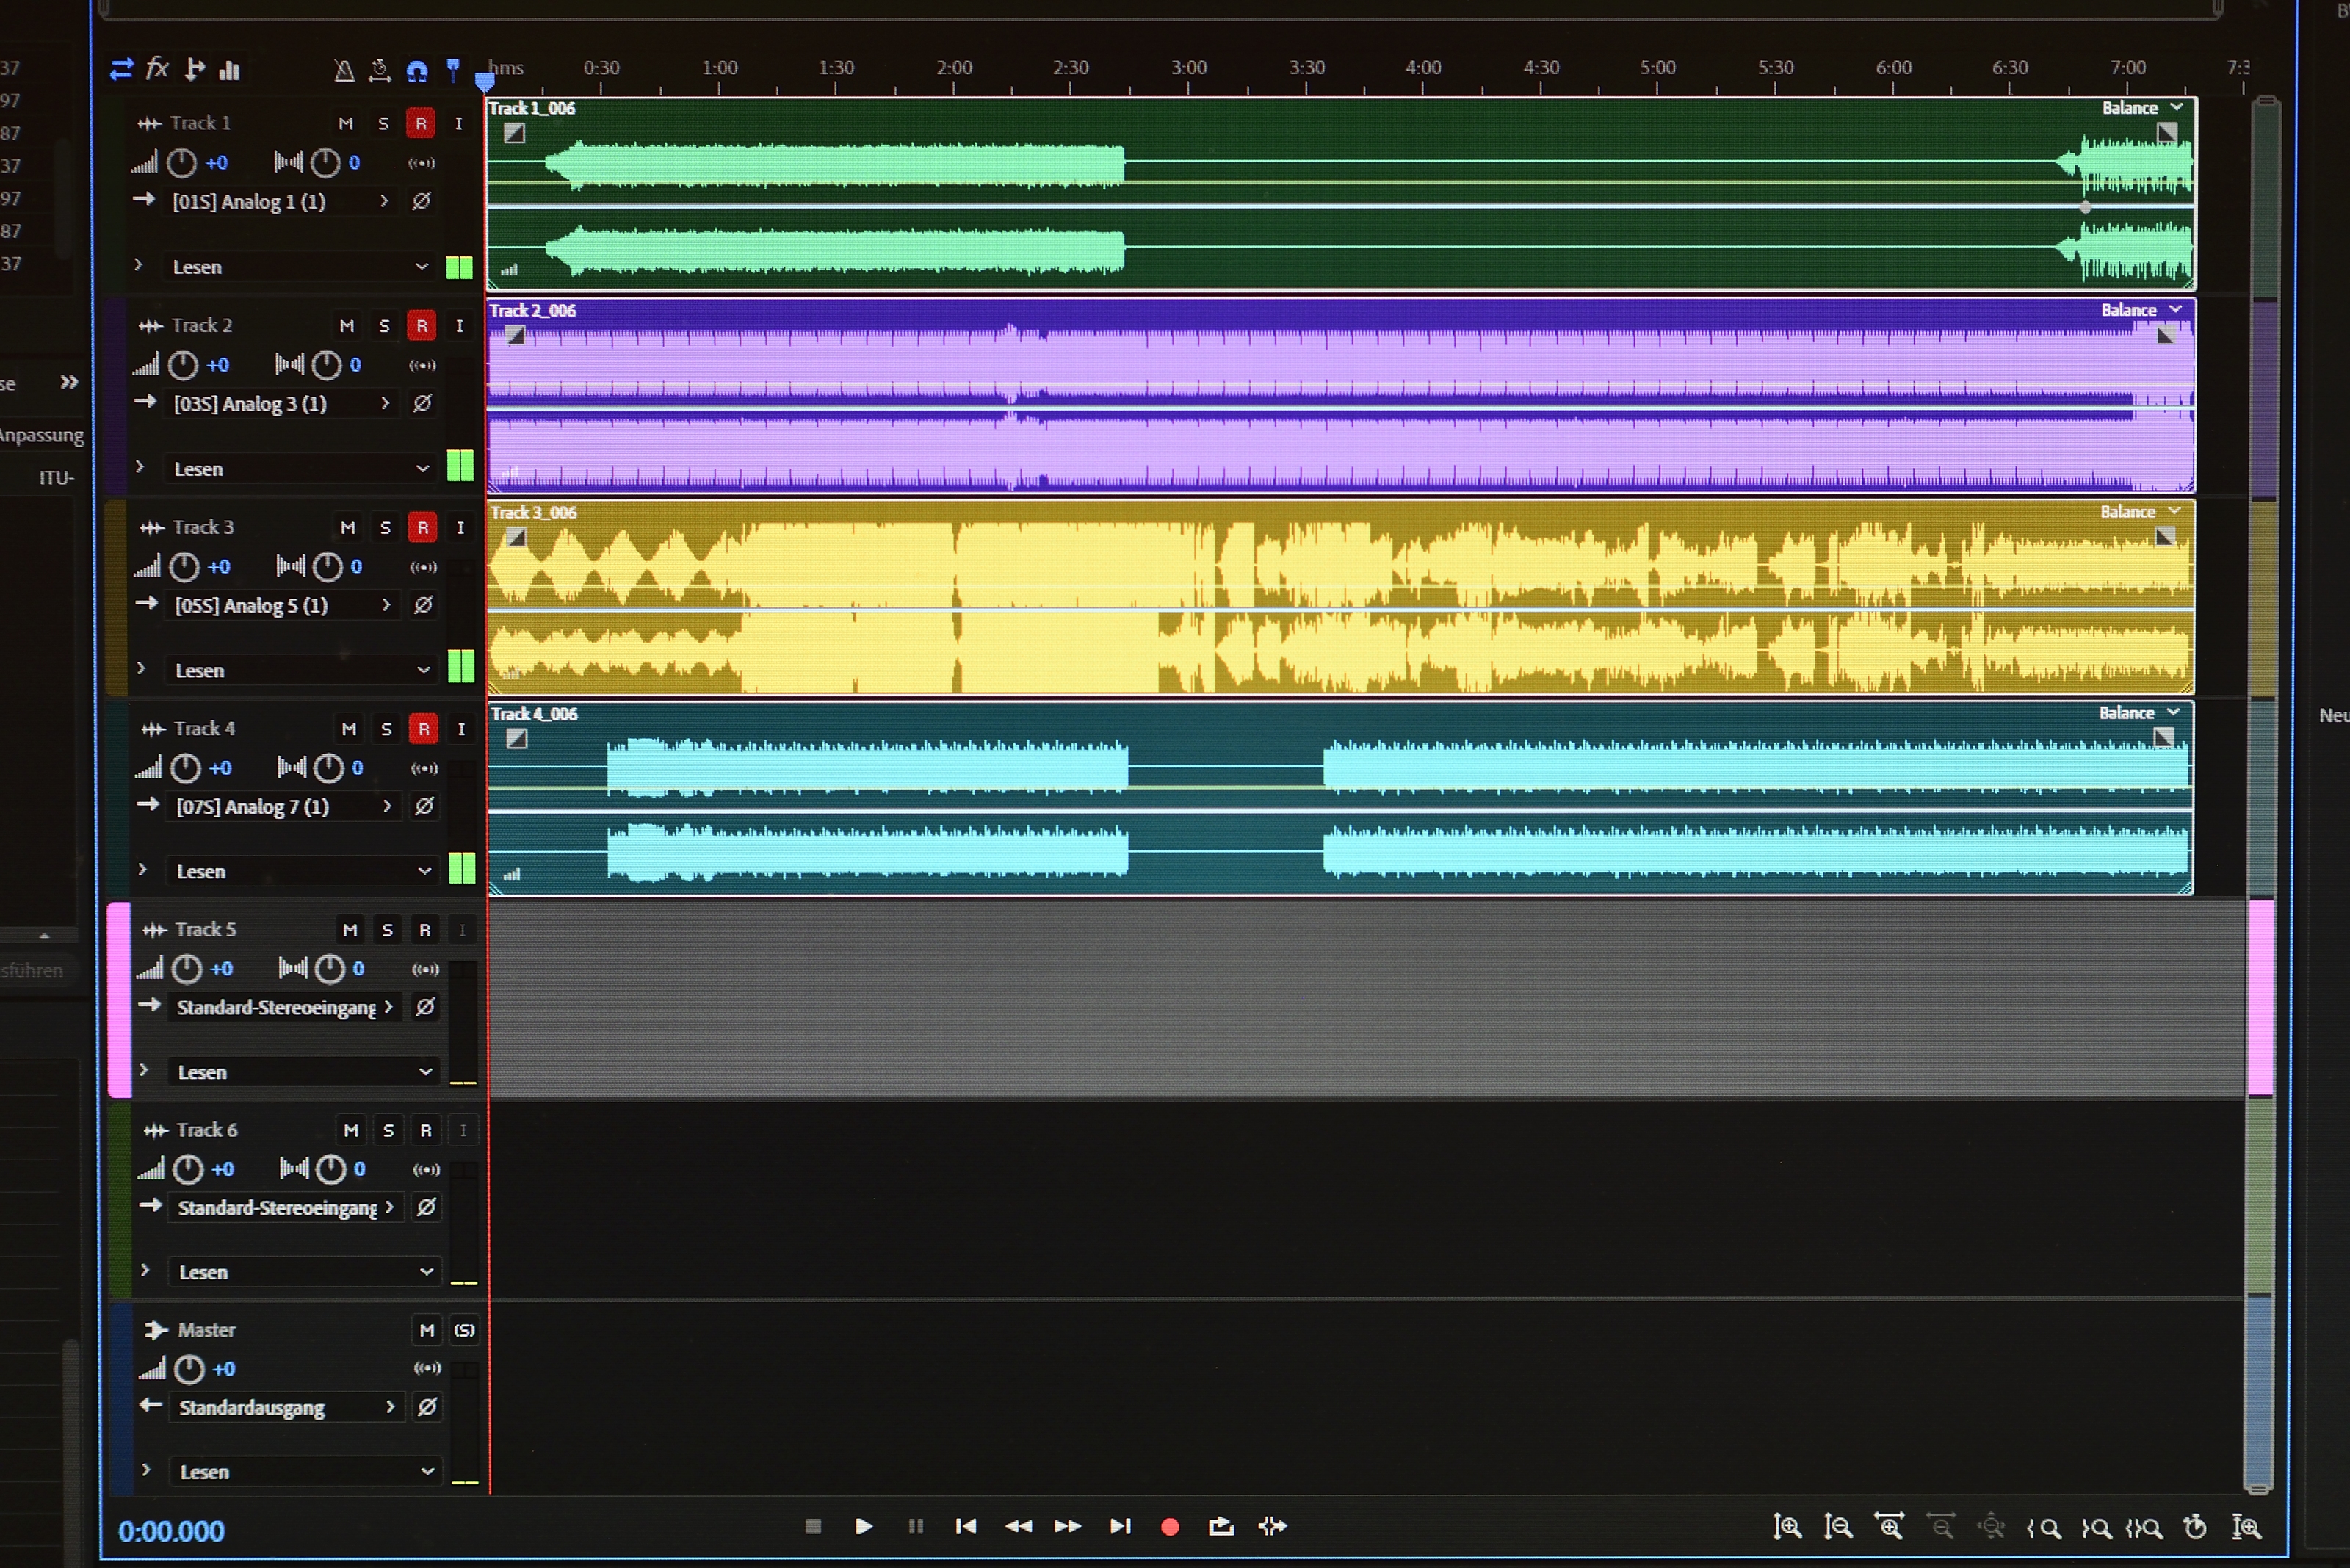This screenshot has height=1568, width=2350.
Task: Solo Track 2 with the S button
Action: coord(384,326)
